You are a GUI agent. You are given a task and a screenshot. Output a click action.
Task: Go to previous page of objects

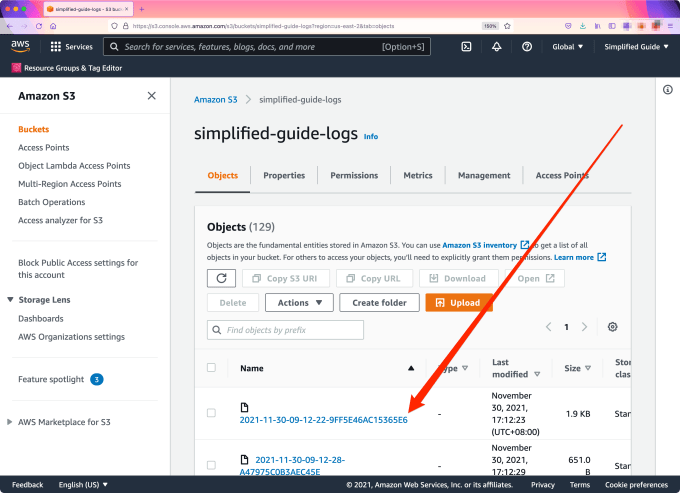pos(549,327)
